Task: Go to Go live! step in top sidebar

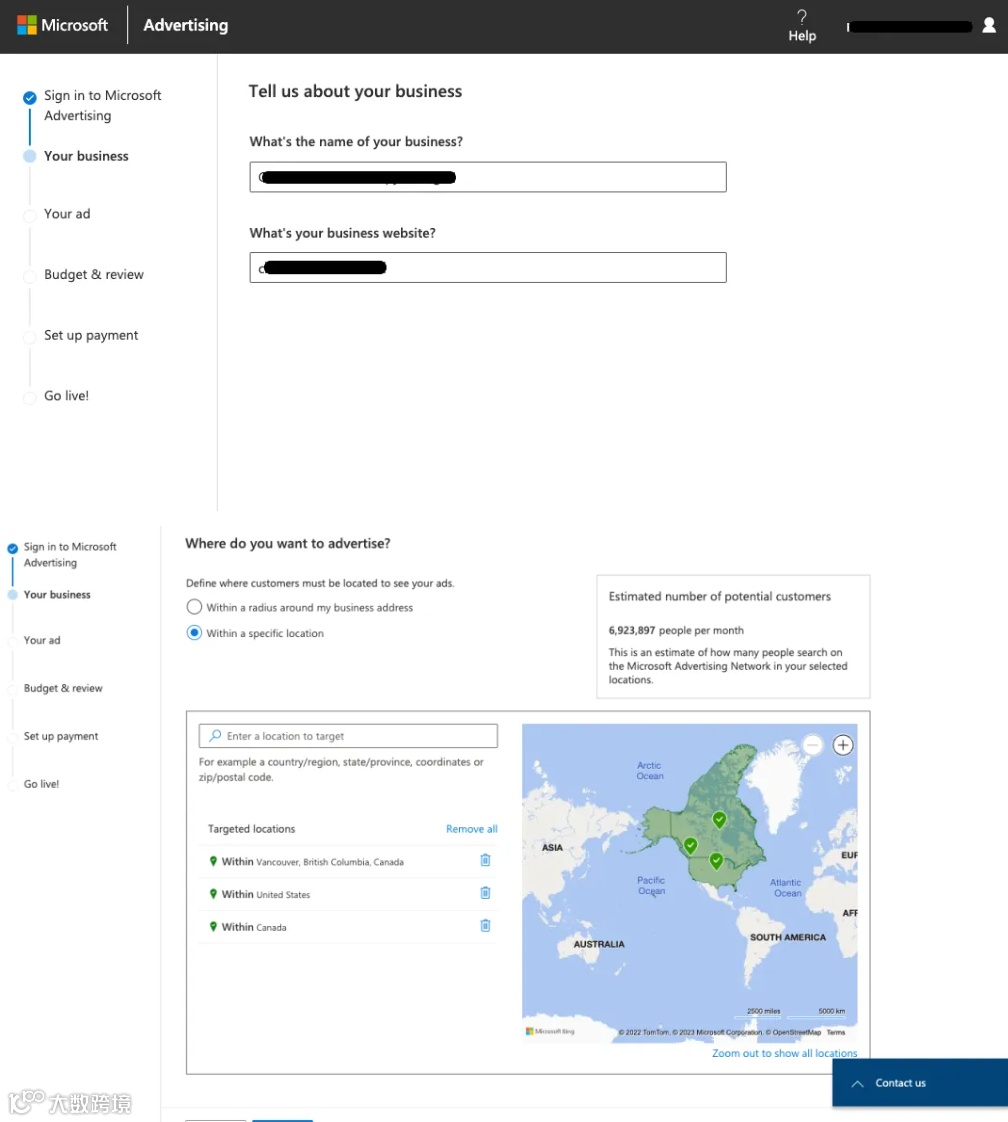Action: point(67,396)
